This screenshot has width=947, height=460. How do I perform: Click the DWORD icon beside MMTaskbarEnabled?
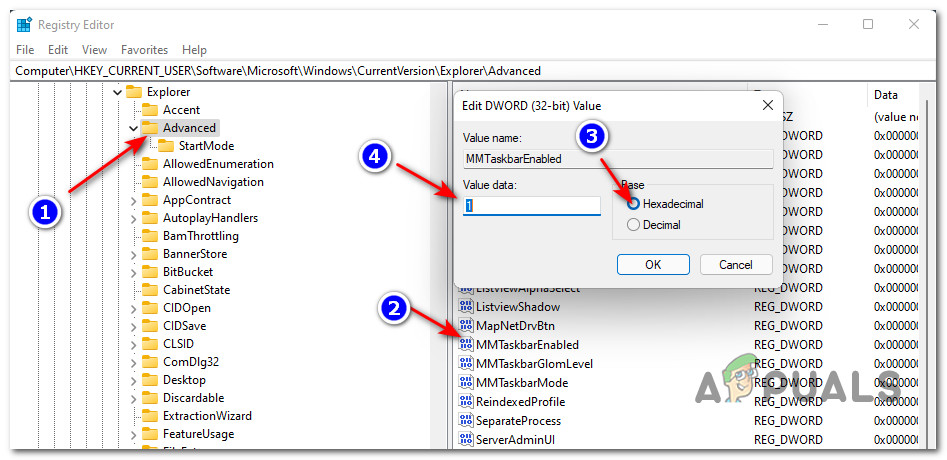[466, 345]
